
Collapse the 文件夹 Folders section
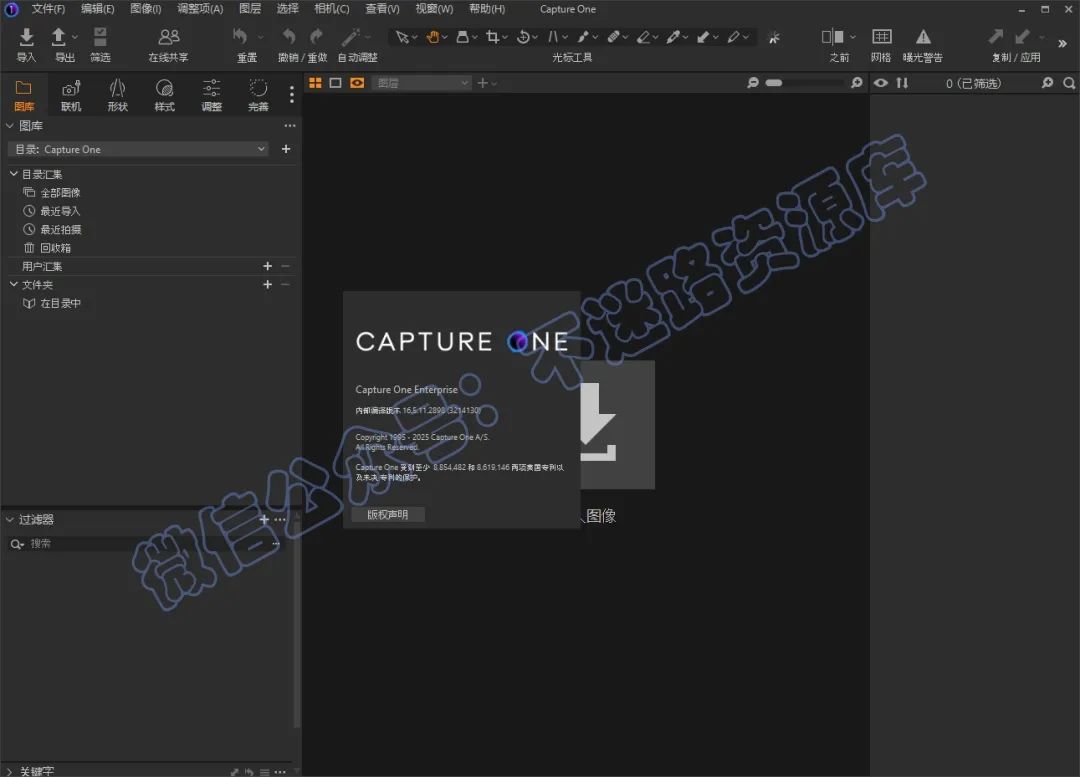[x=14, y=284]
